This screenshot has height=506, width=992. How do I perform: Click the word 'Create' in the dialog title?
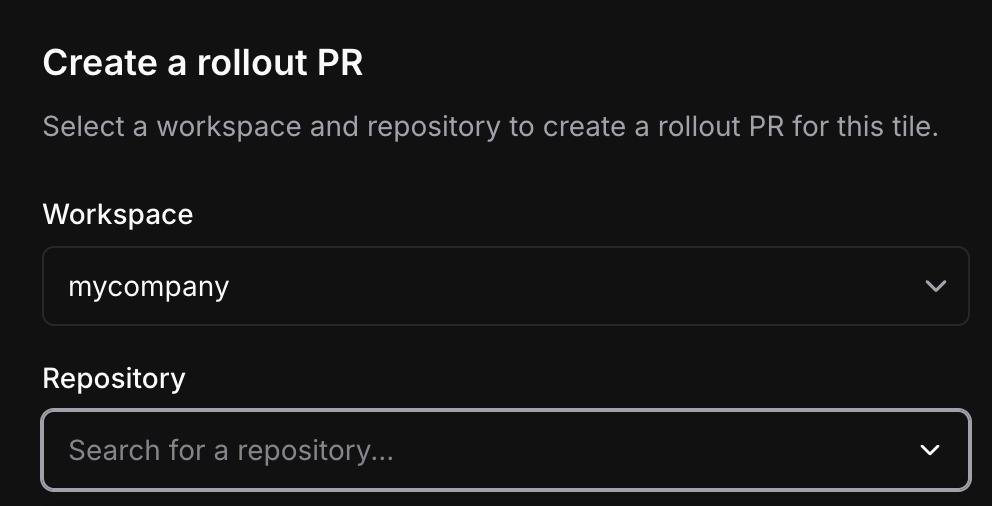point(98,64)
